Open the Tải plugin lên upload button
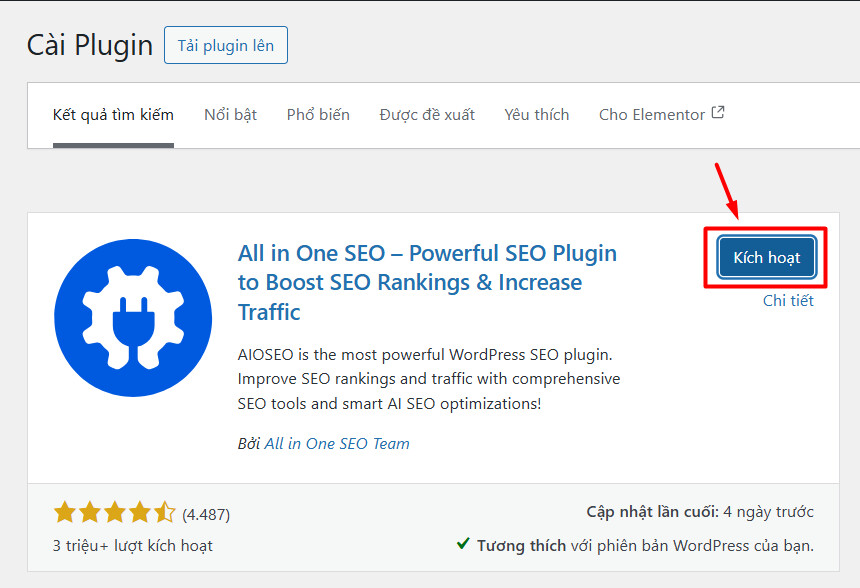The image size is (860, 588). point(226,45)
